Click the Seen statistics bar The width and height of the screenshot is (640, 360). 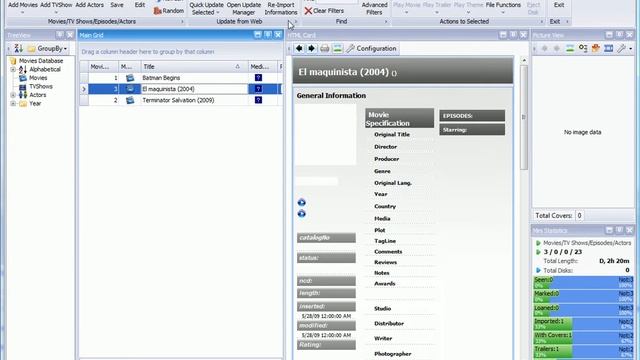pos(584,282)
